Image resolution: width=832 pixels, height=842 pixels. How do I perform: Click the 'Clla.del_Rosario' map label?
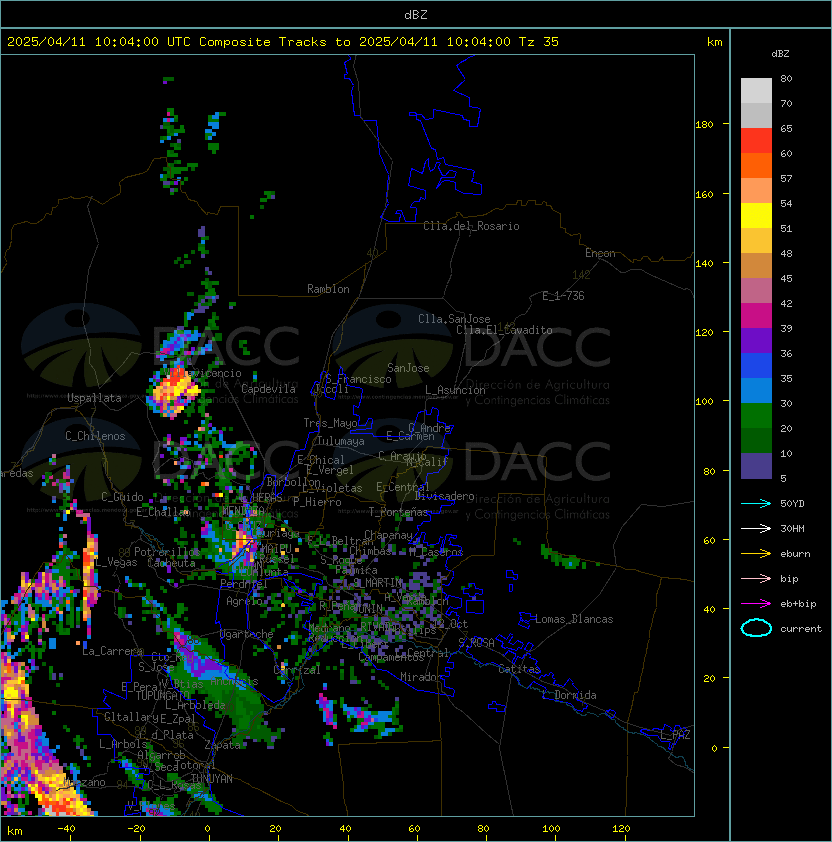point(471,226)
